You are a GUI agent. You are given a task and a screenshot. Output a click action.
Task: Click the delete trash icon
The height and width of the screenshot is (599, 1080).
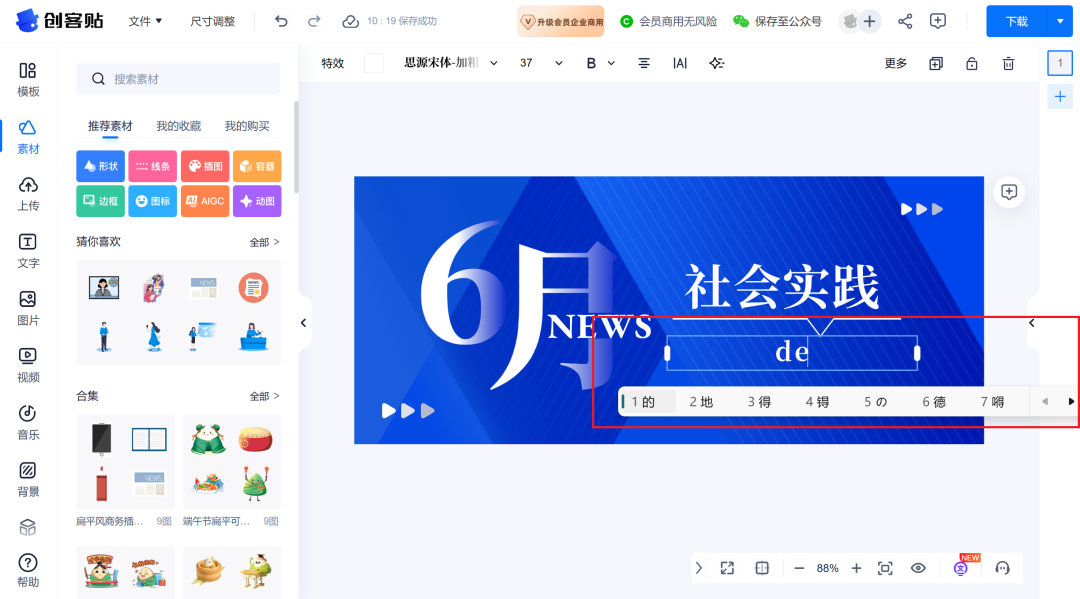pyautogui.click(x=1008, y=63)
